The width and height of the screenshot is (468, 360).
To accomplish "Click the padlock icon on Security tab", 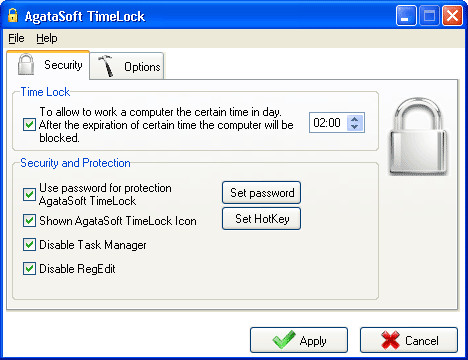I will click(x=26, y=64).
